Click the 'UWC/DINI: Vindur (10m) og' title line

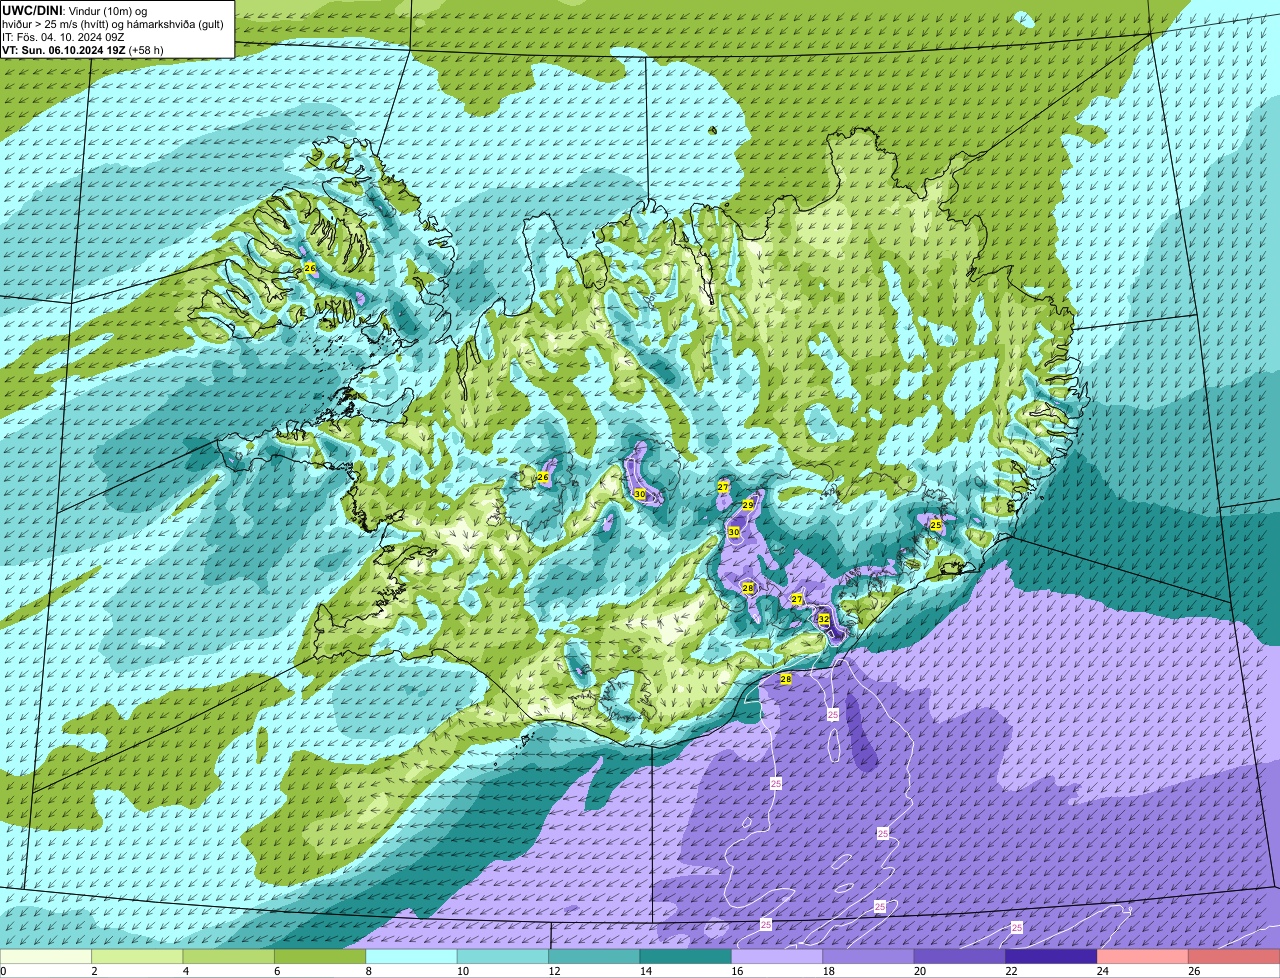pyautogui.click(x=75, y=10)
